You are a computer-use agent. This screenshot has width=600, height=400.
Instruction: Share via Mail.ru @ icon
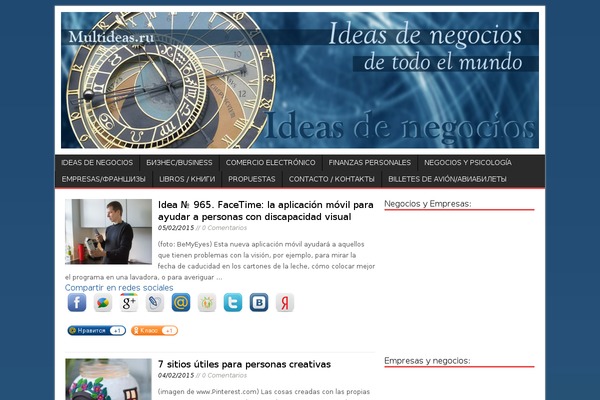181,302
